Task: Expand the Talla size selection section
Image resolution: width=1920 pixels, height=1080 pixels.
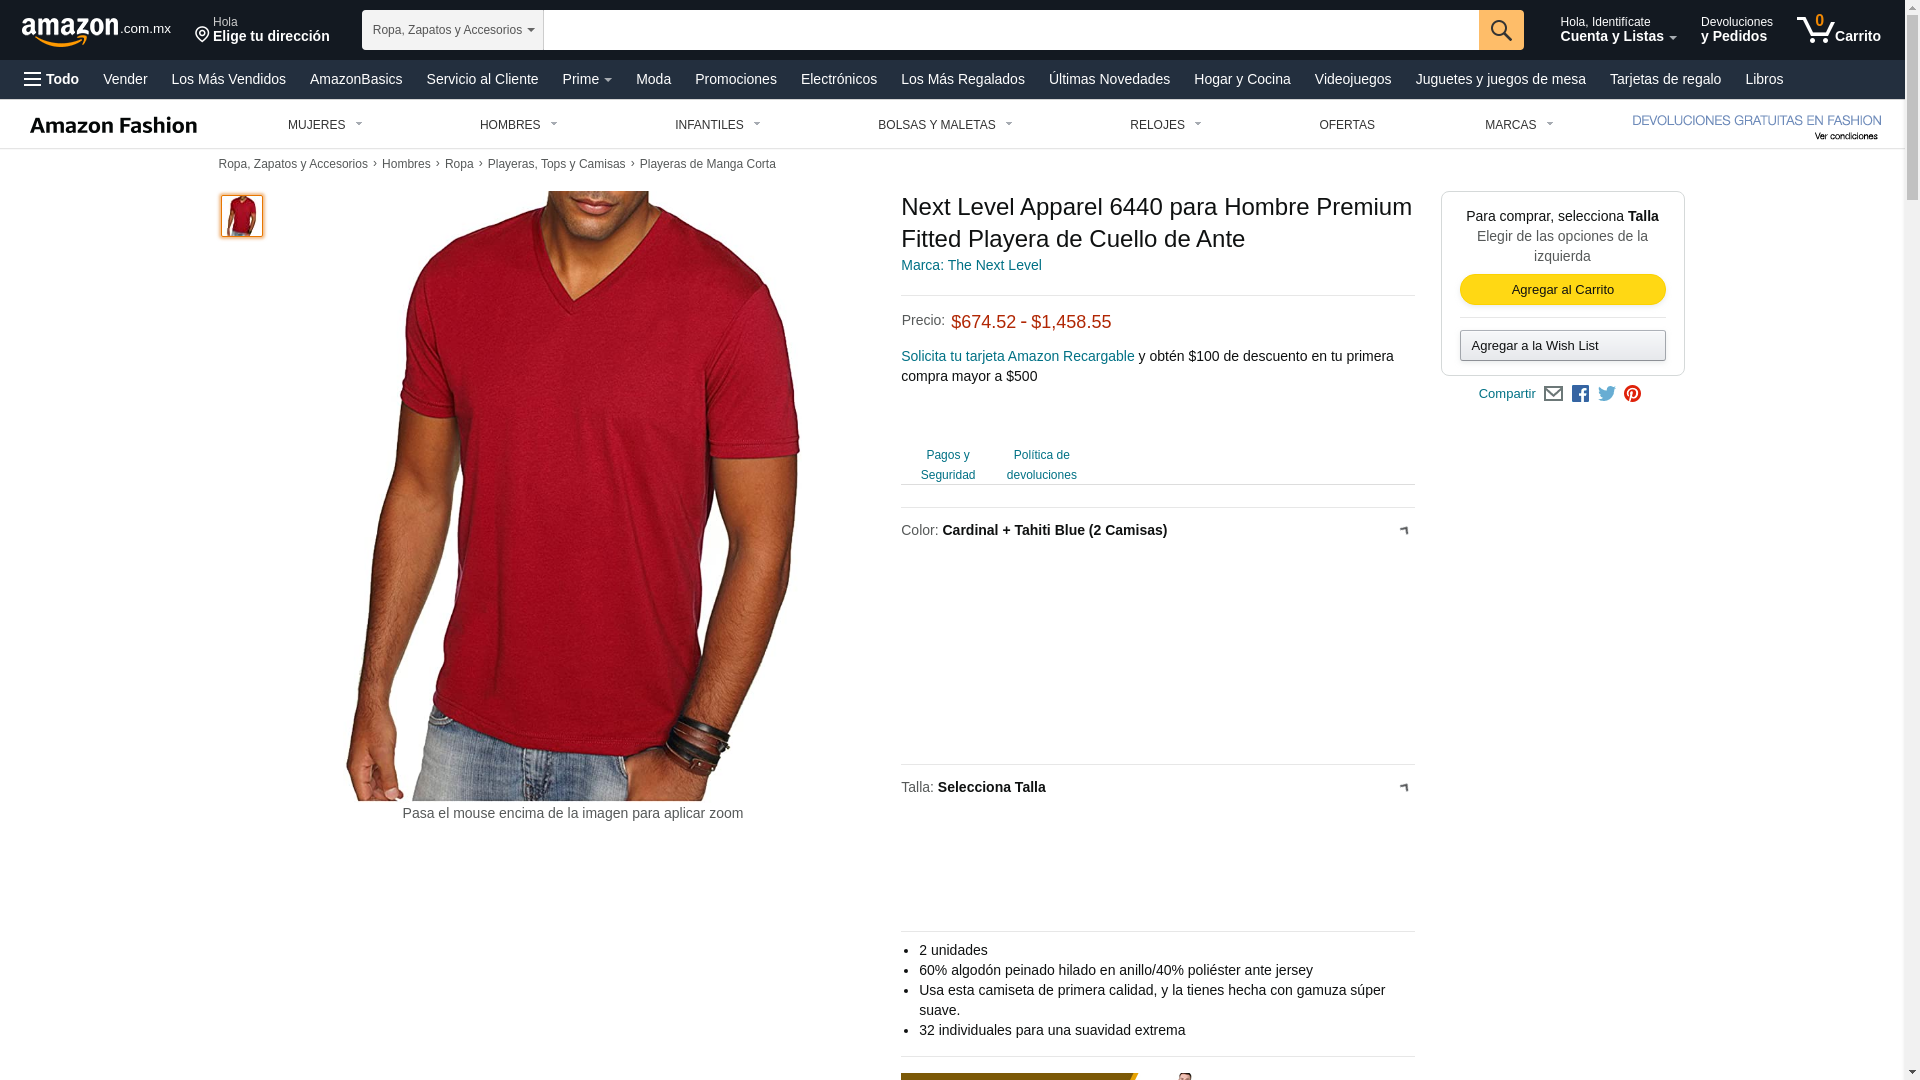Action: (x=1157, y=787)
